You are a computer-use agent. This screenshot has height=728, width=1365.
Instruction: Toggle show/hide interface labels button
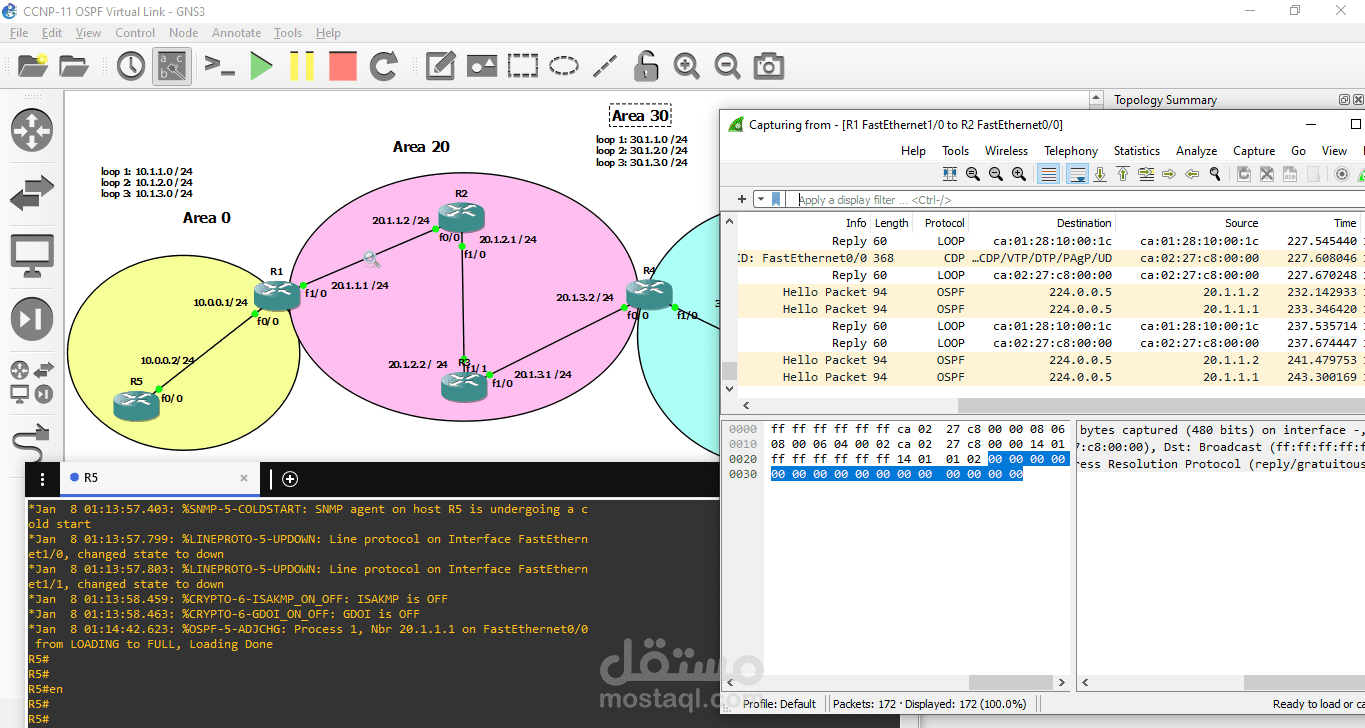[171, 67]
